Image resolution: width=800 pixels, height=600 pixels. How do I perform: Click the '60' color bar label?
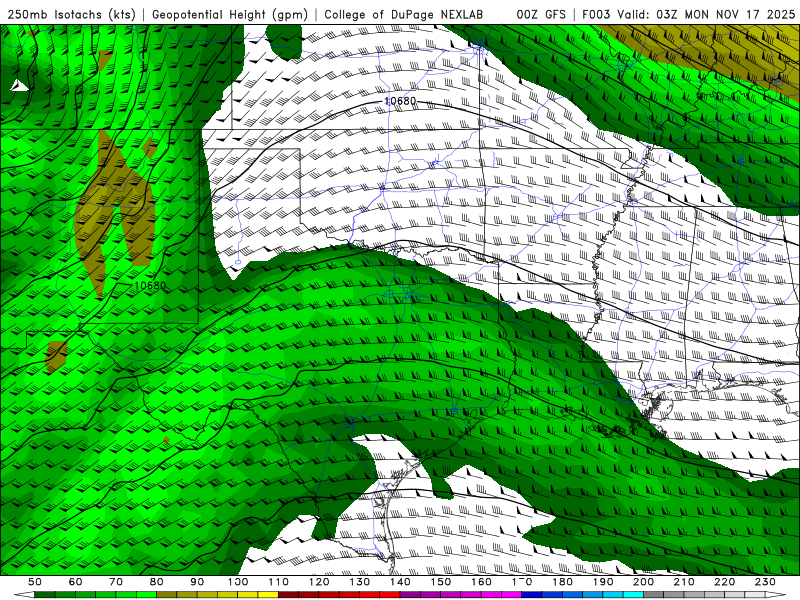tap(75, 582)
